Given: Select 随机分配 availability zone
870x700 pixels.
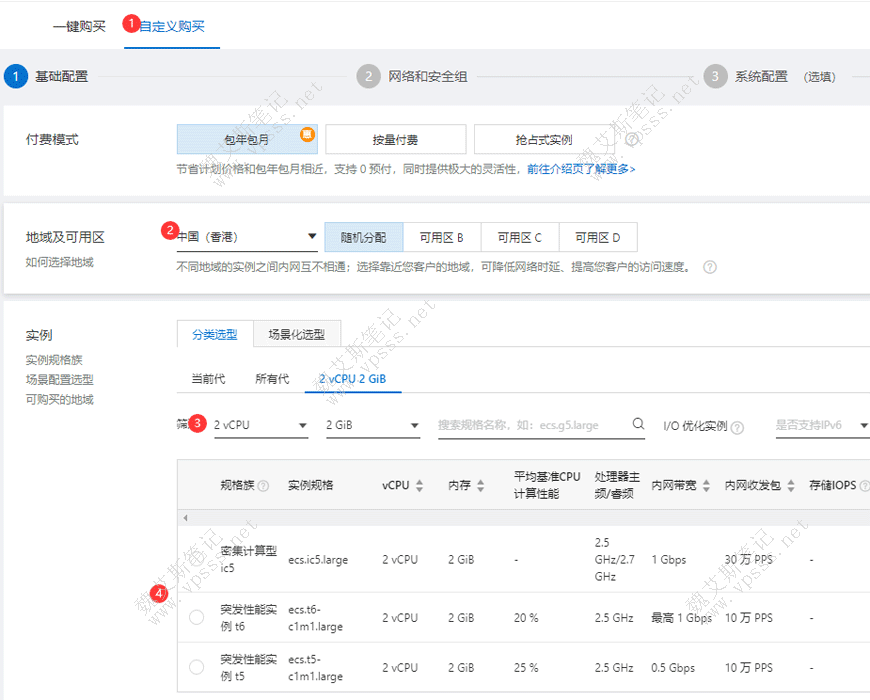Looking at the screenshot, I should click(363, 237).
